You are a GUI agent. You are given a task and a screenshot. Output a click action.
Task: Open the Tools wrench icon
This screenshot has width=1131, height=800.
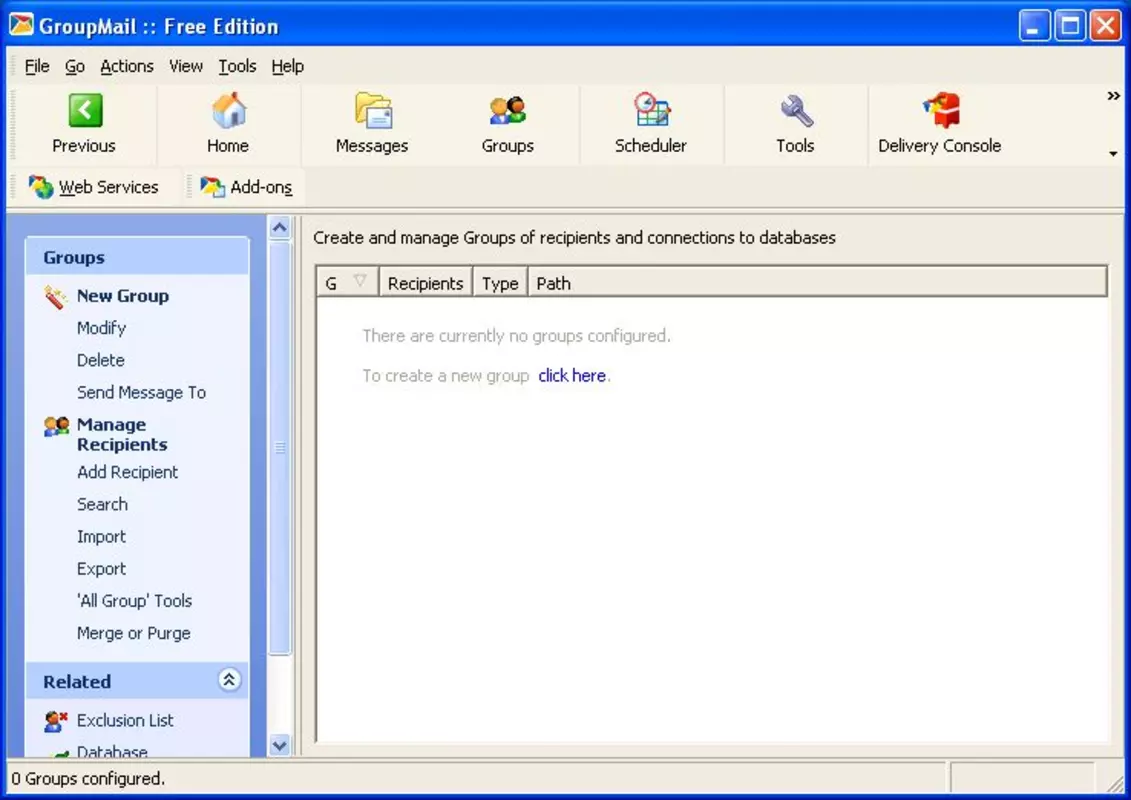tap(796, 110)
